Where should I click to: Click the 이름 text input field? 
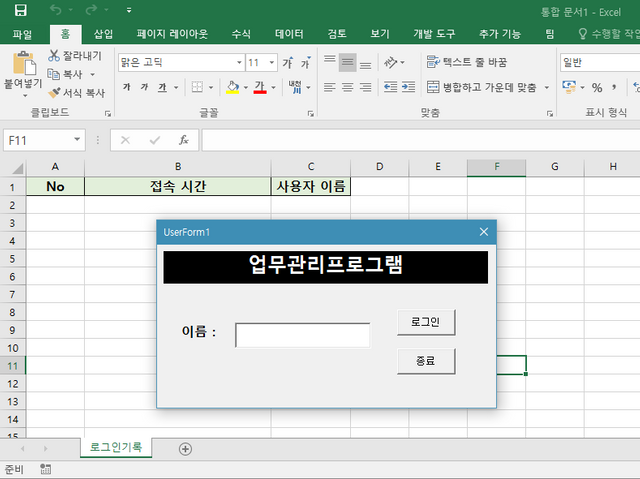[x=303, y=335]
